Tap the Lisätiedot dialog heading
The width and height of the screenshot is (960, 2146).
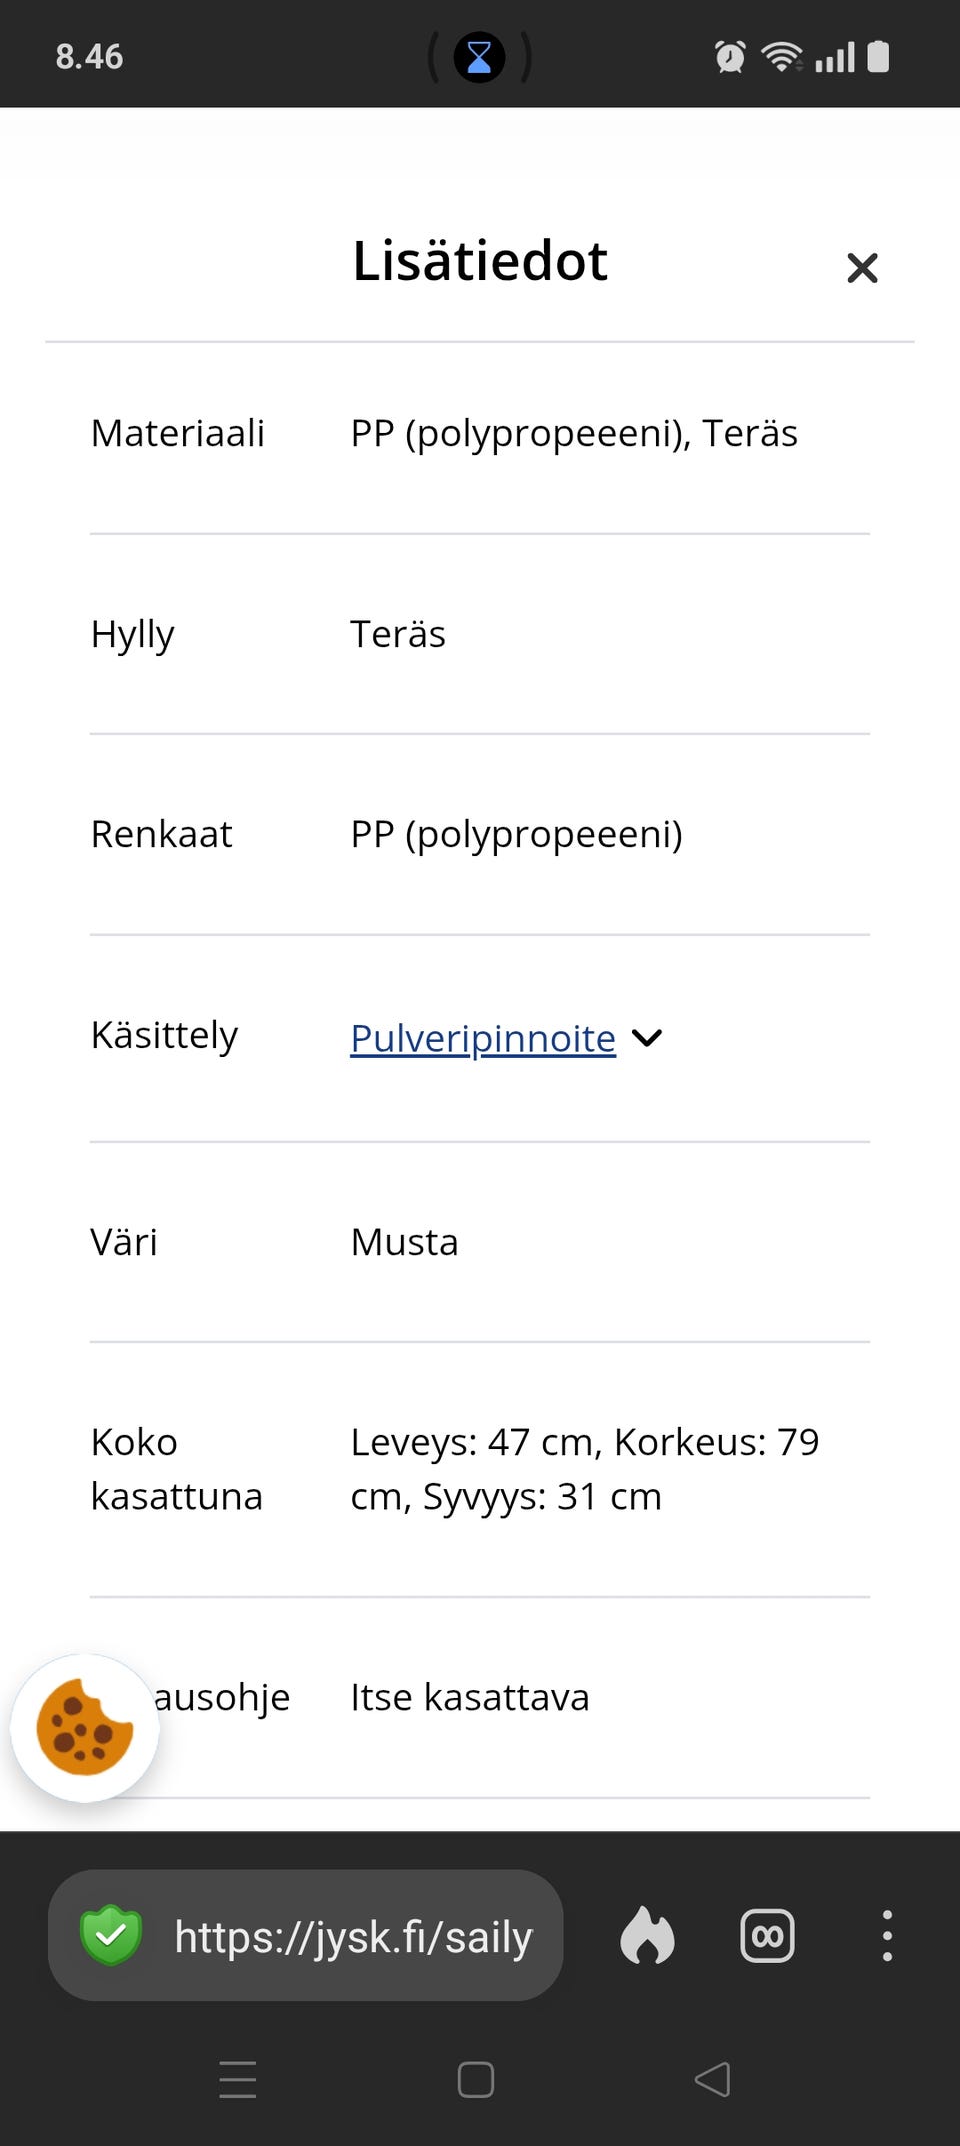pyautogui.click(x=480, y=260)
